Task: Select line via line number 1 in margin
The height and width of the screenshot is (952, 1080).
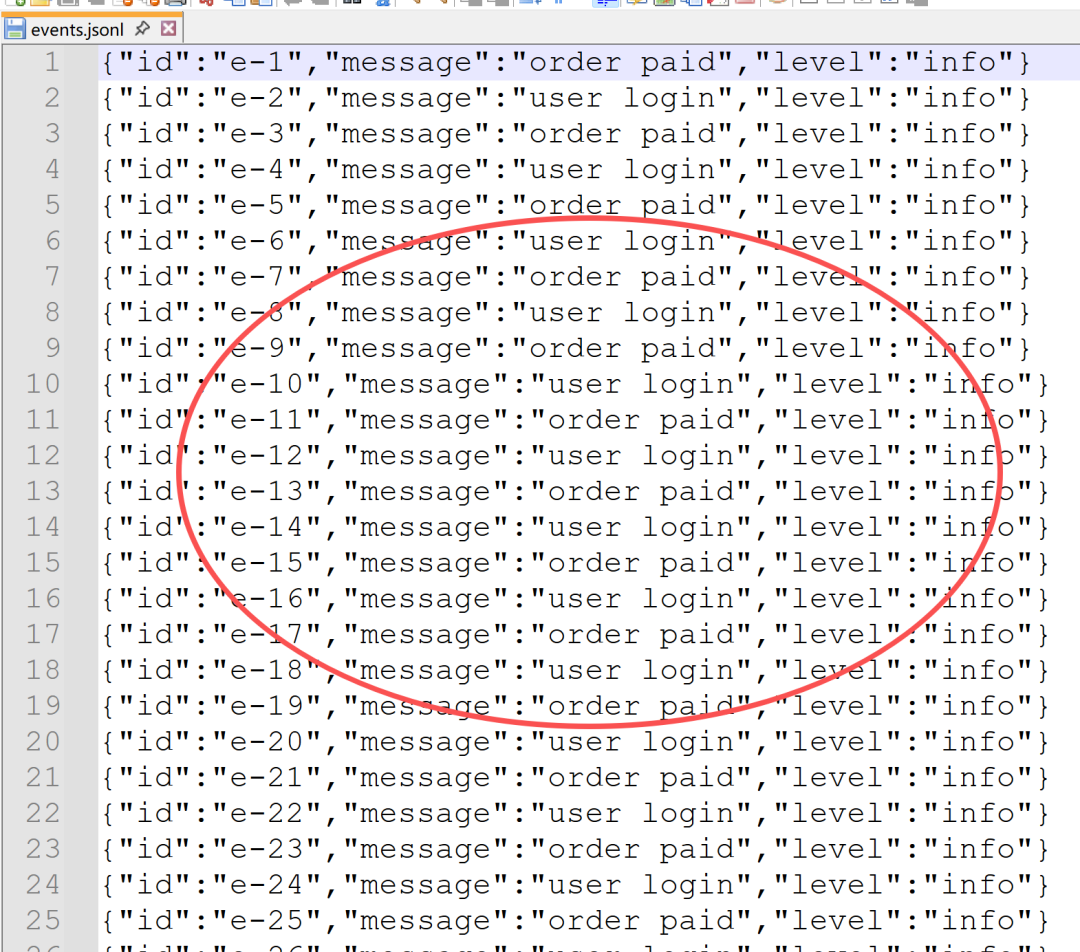Action: tap(52, 63)
